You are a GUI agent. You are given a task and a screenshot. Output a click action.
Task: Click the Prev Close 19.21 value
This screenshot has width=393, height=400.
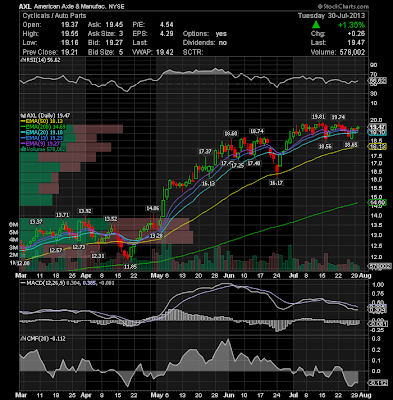(70, 52)
